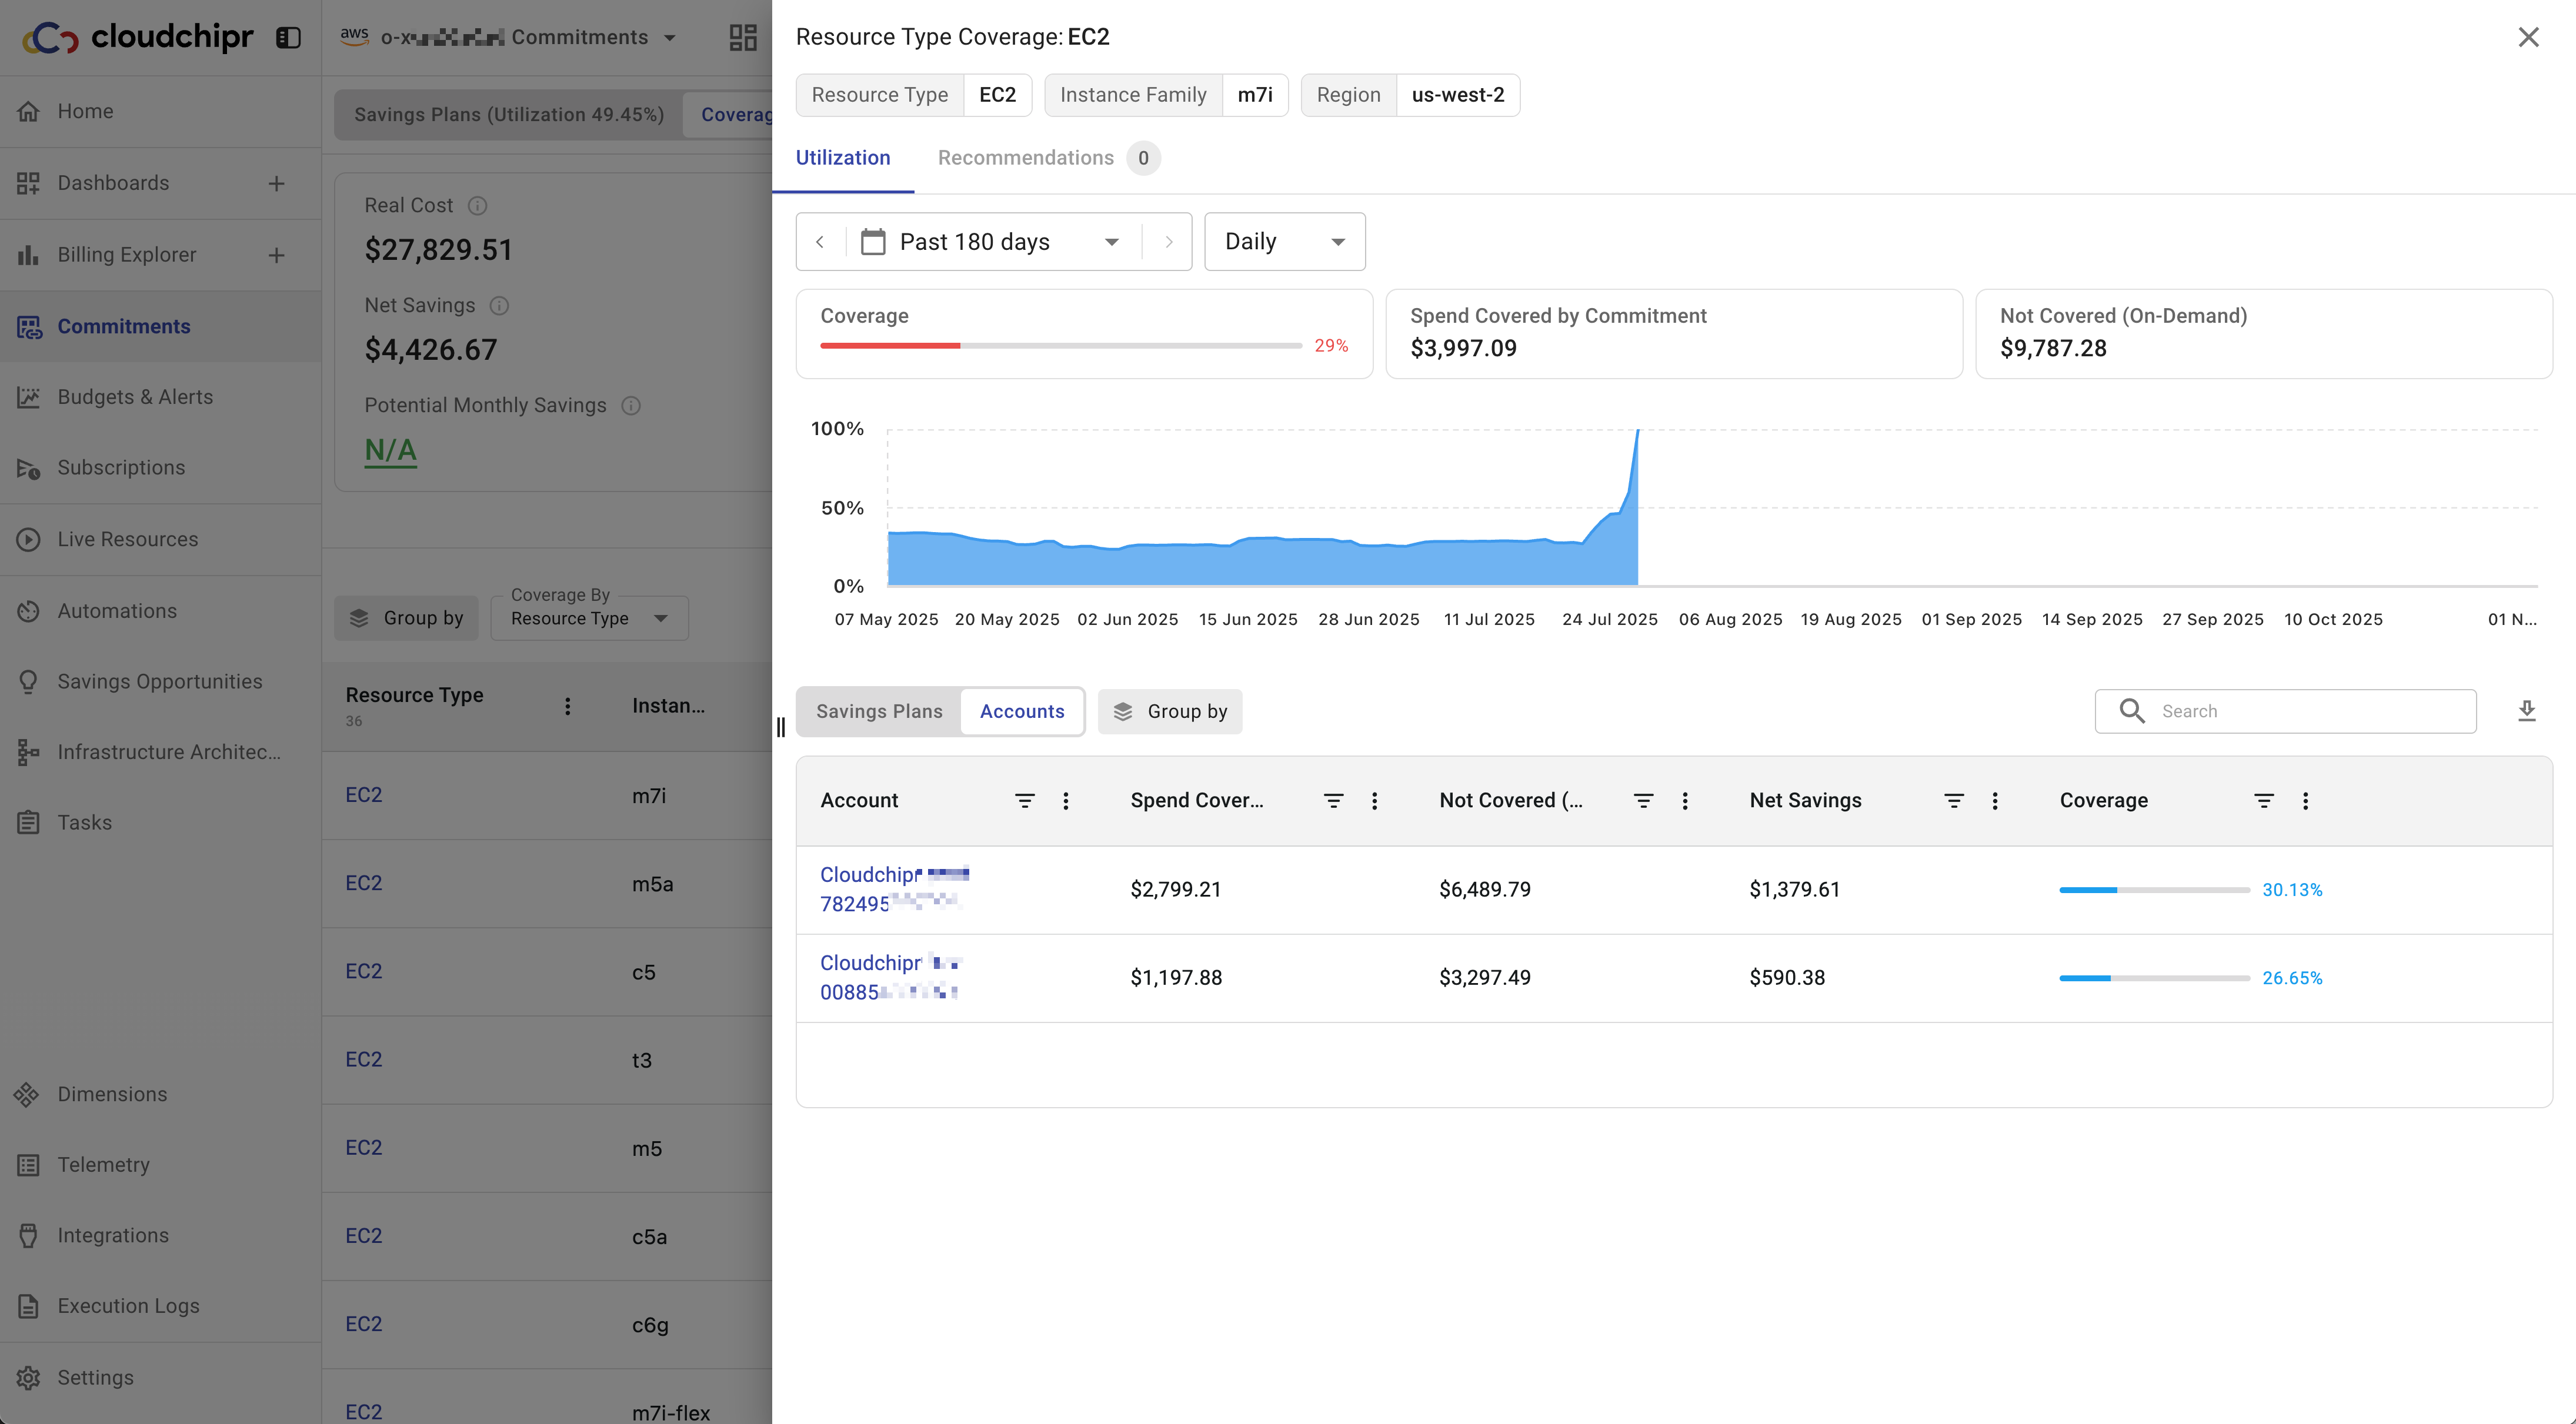Open Savings Opportunities in sidebar

pyautogui.click(x=160, y=681)
